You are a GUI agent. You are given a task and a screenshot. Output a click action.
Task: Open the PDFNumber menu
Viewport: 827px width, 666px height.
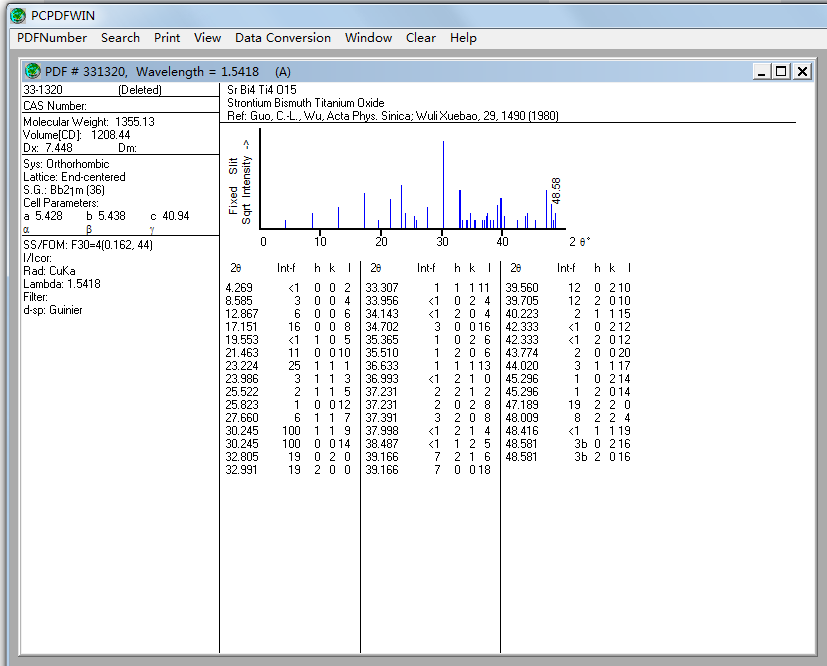click(52, 38)
